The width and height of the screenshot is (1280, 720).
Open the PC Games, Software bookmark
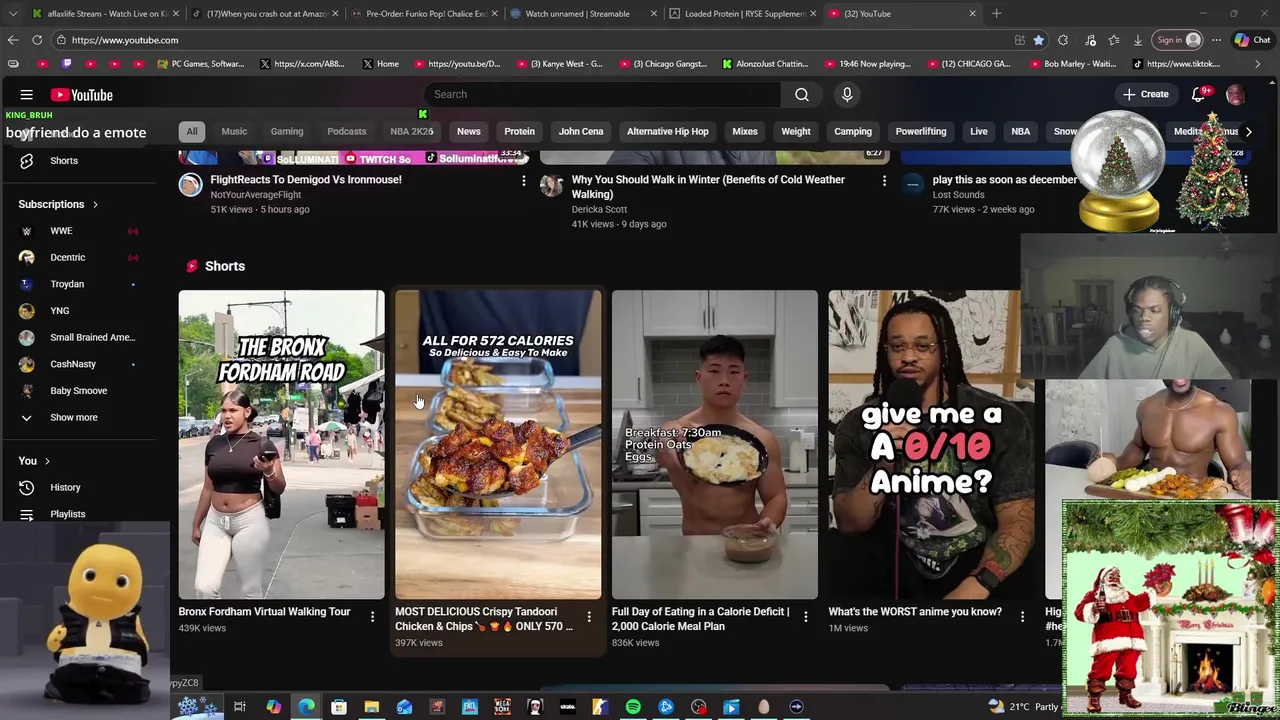coord(201,64)
